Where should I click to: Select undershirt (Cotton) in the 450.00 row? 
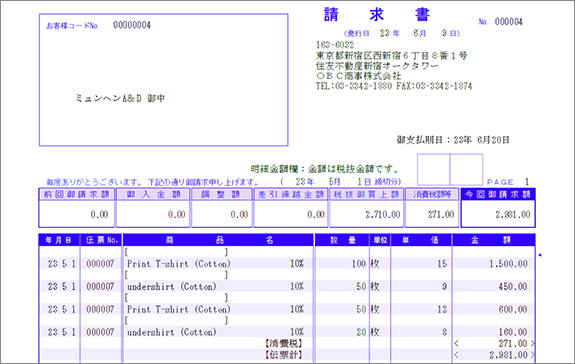click(172, 286)
